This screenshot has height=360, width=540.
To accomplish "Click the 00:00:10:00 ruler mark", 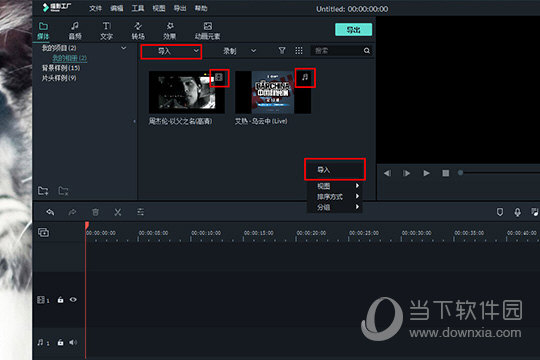I will (x=206, y=233).
